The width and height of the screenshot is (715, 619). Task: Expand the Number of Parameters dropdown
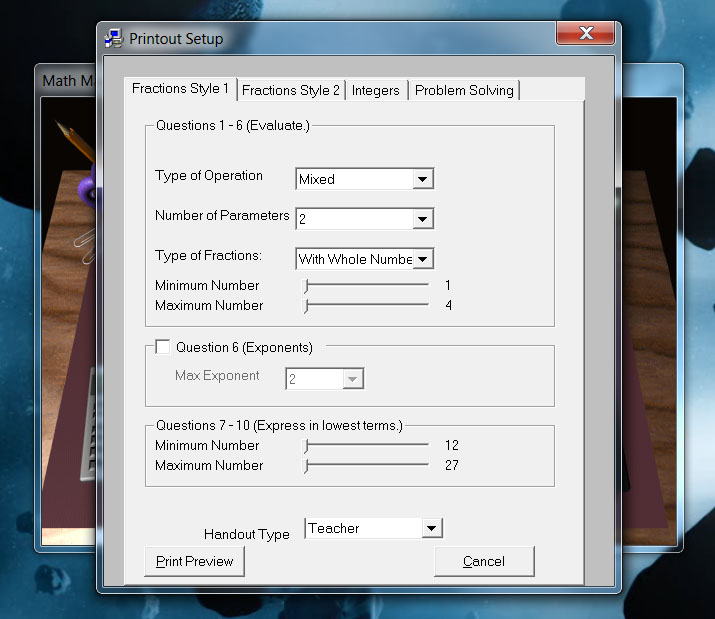tap(423, 219)
